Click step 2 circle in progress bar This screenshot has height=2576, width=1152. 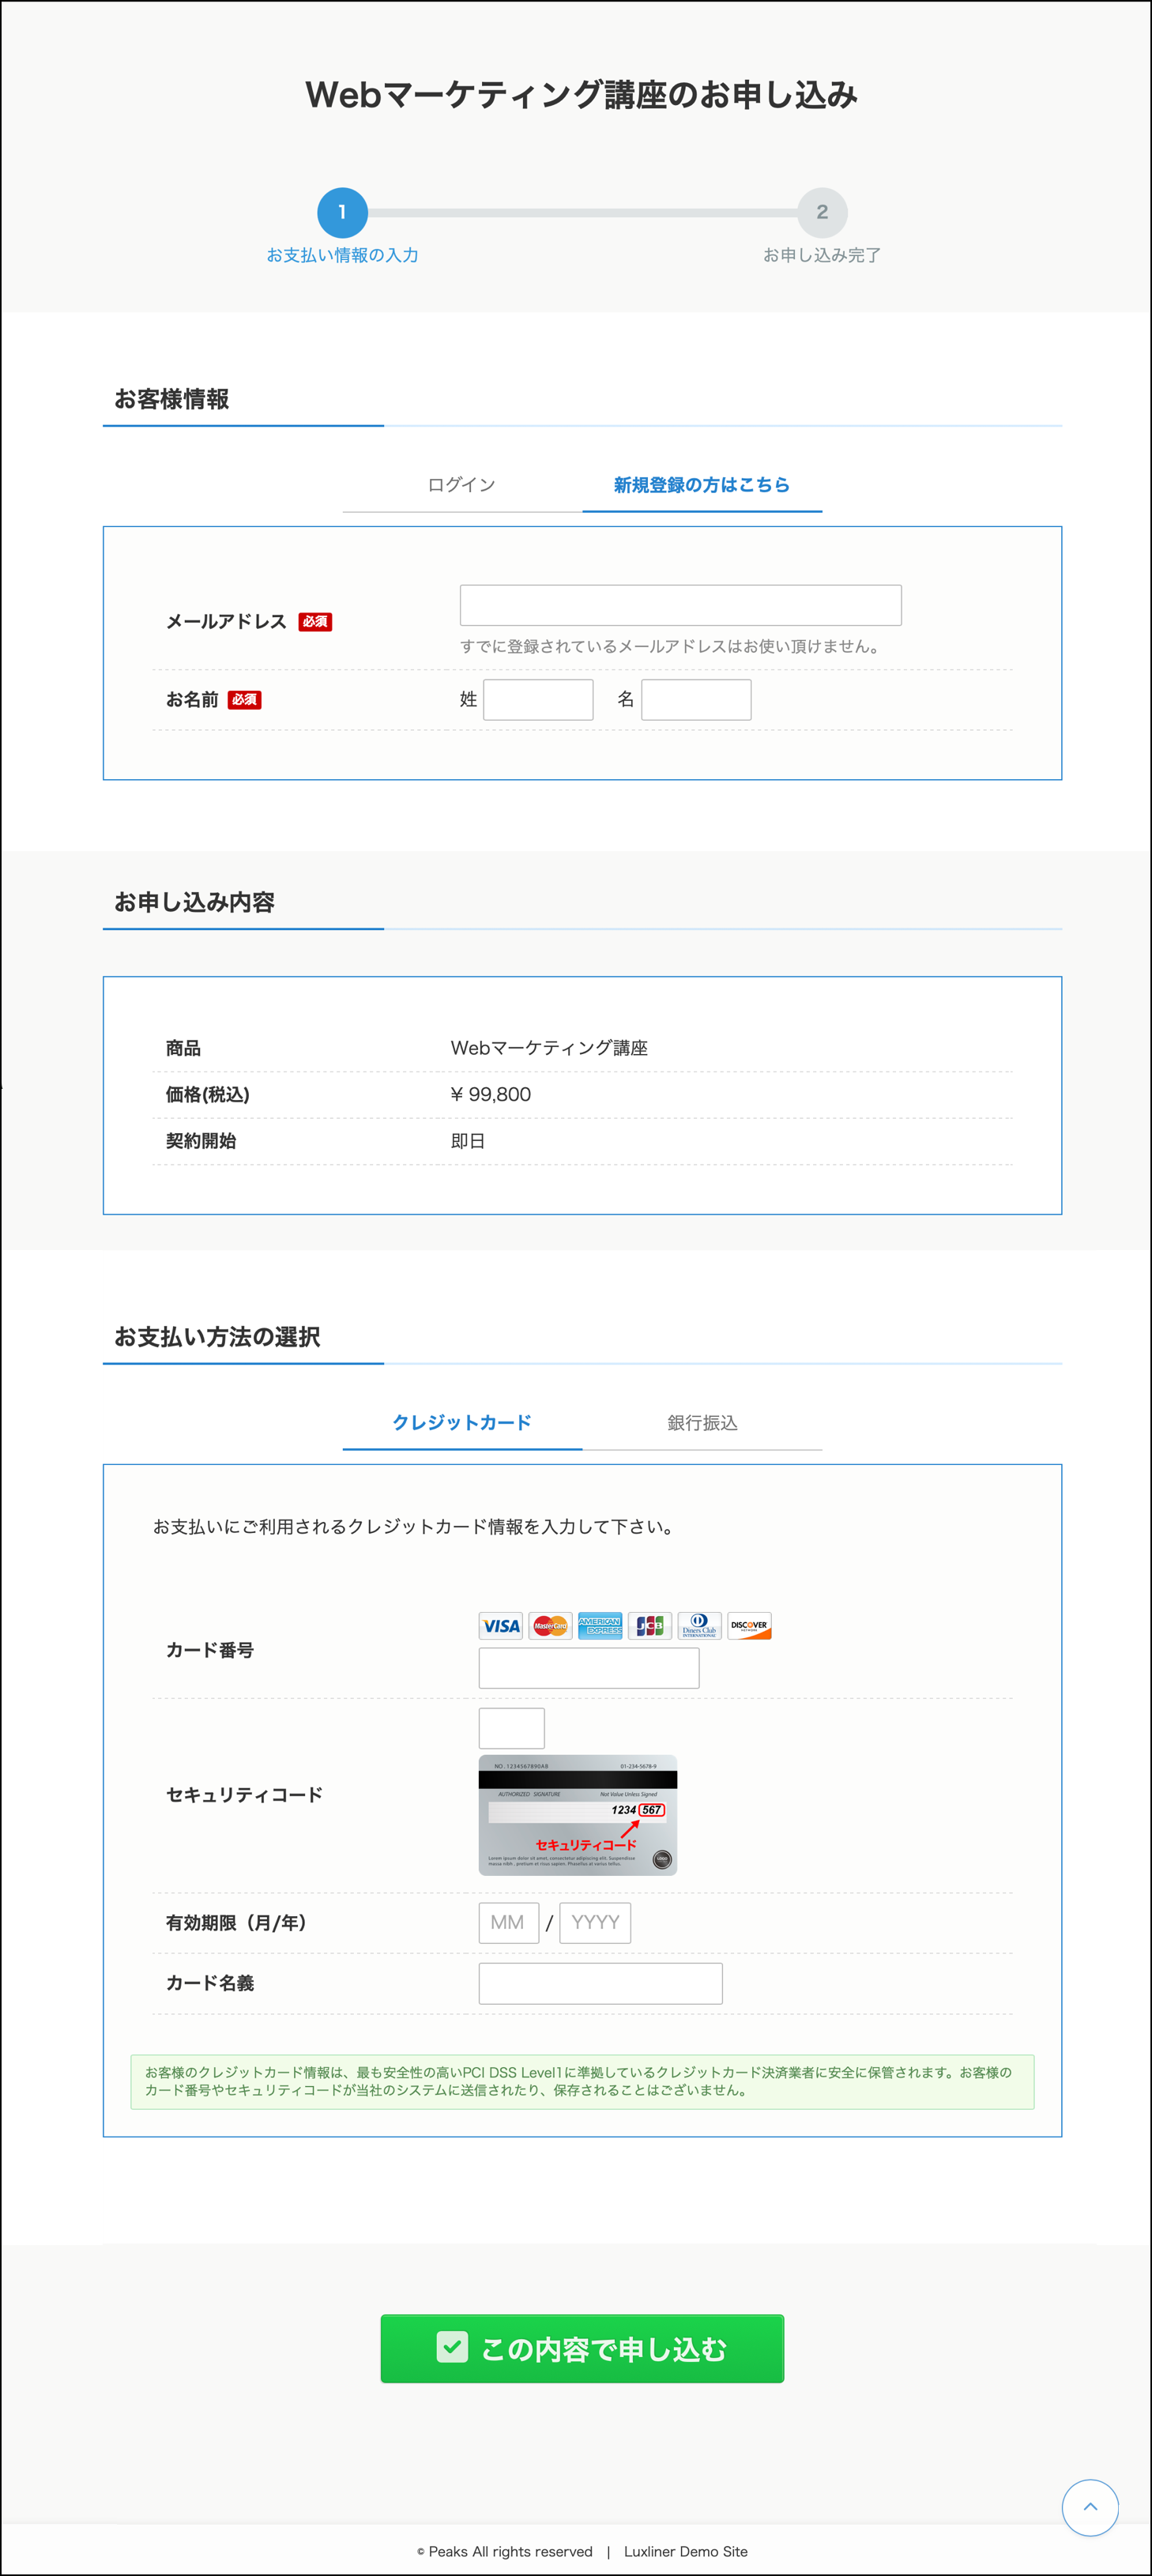coord(822,212)
